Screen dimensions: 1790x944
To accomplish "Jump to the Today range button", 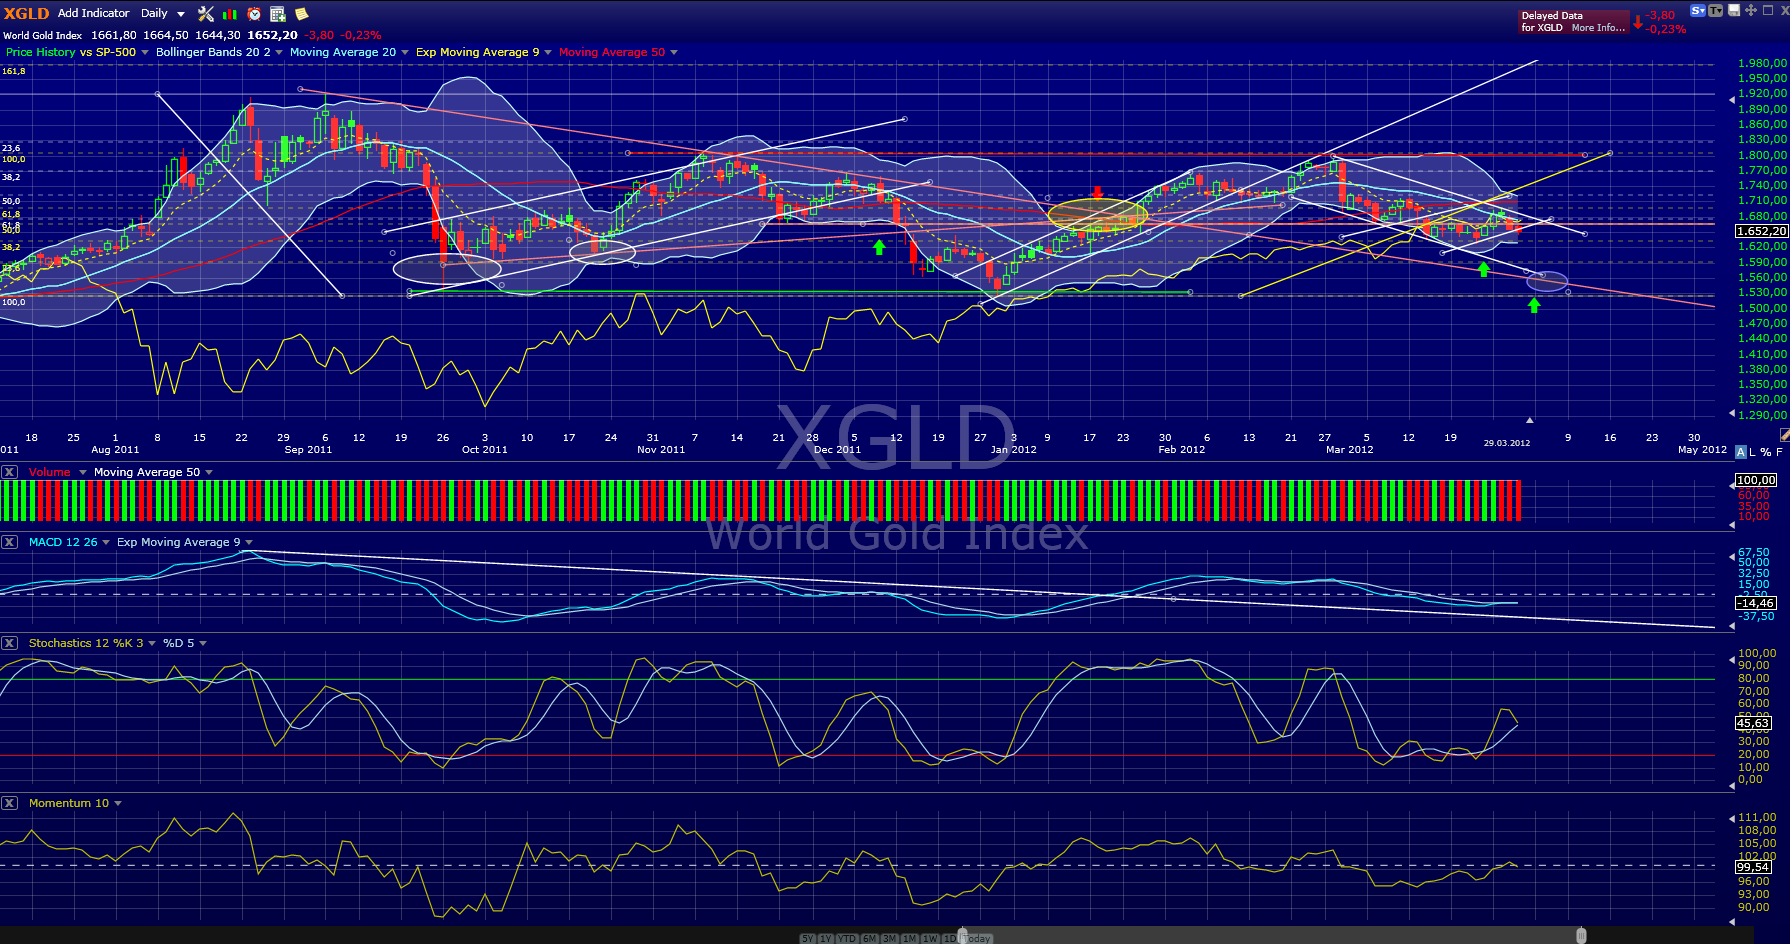I will click(977, 938).
